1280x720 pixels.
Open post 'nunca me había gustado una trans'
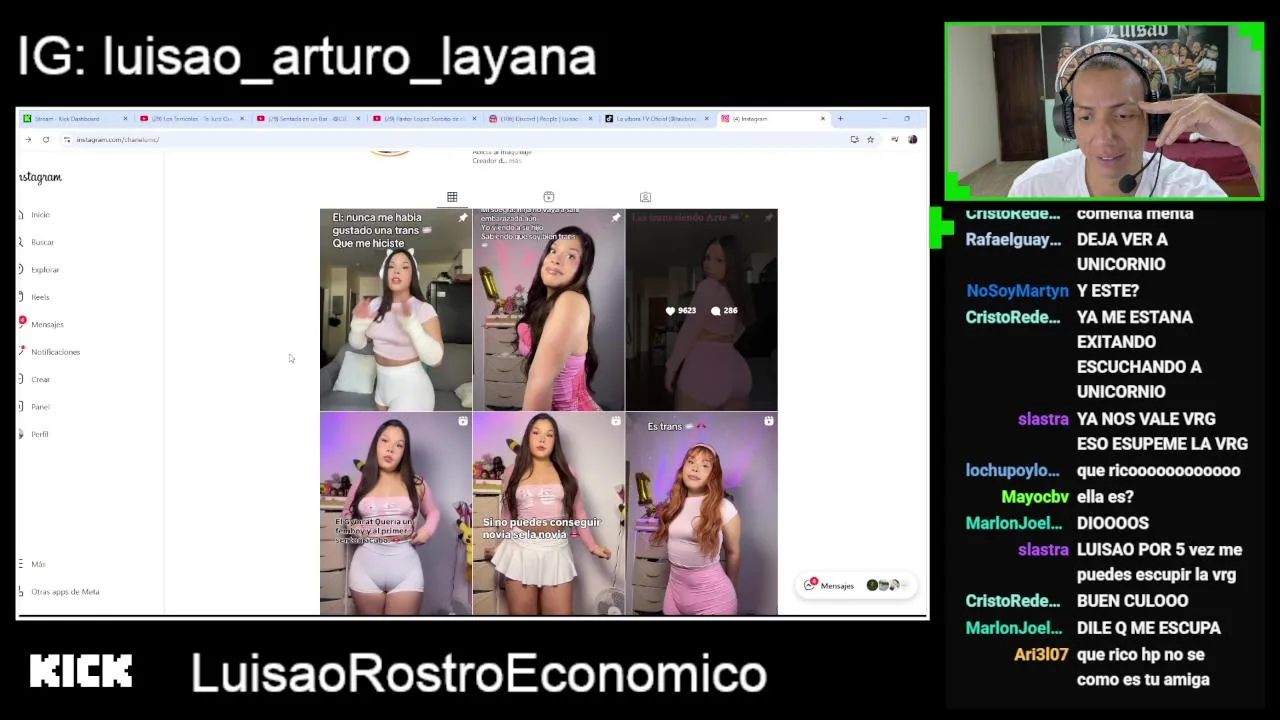point(396,310)
